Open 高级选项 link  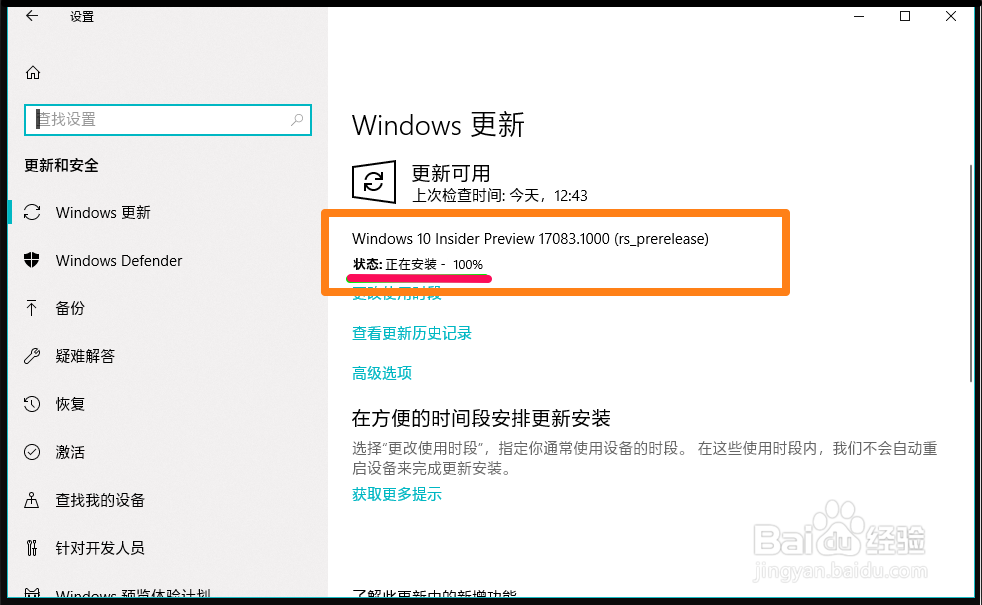pos(382,373)
